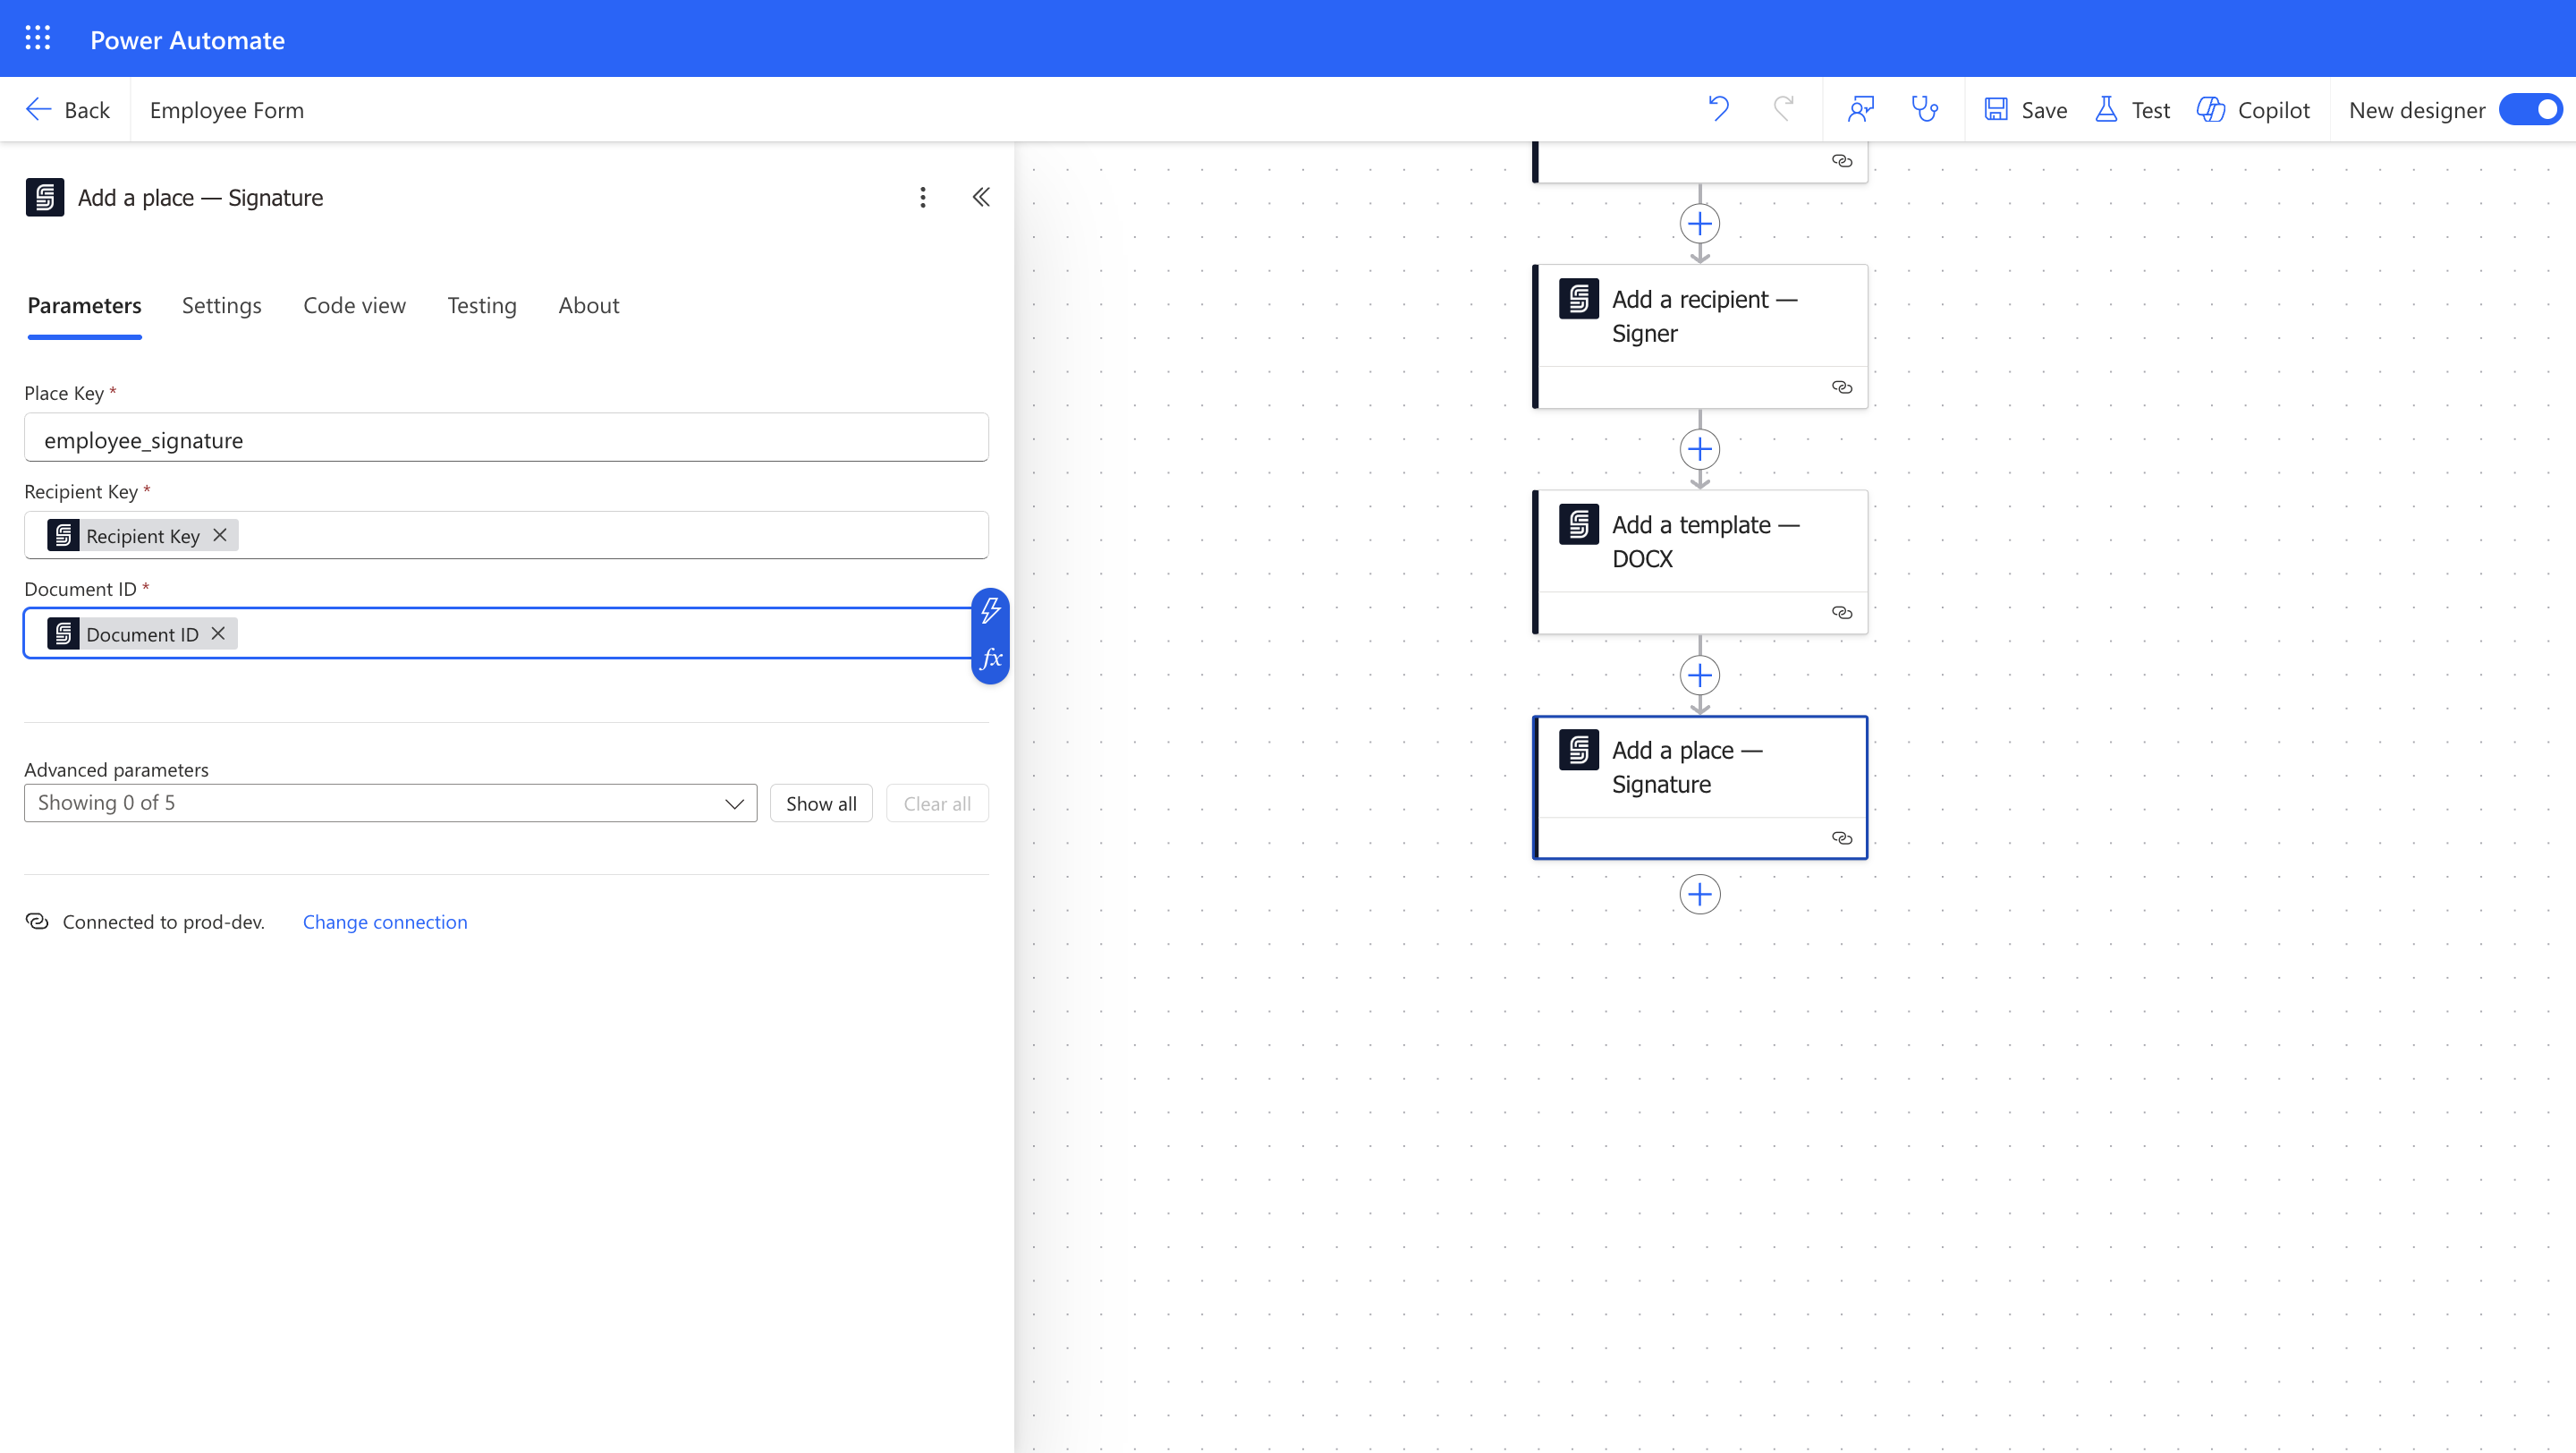This screenshot has height=1453, width=2576.
Task: Insert dynamic content via lightning icon
Action: pyautogui.click(x=990, y=610)
